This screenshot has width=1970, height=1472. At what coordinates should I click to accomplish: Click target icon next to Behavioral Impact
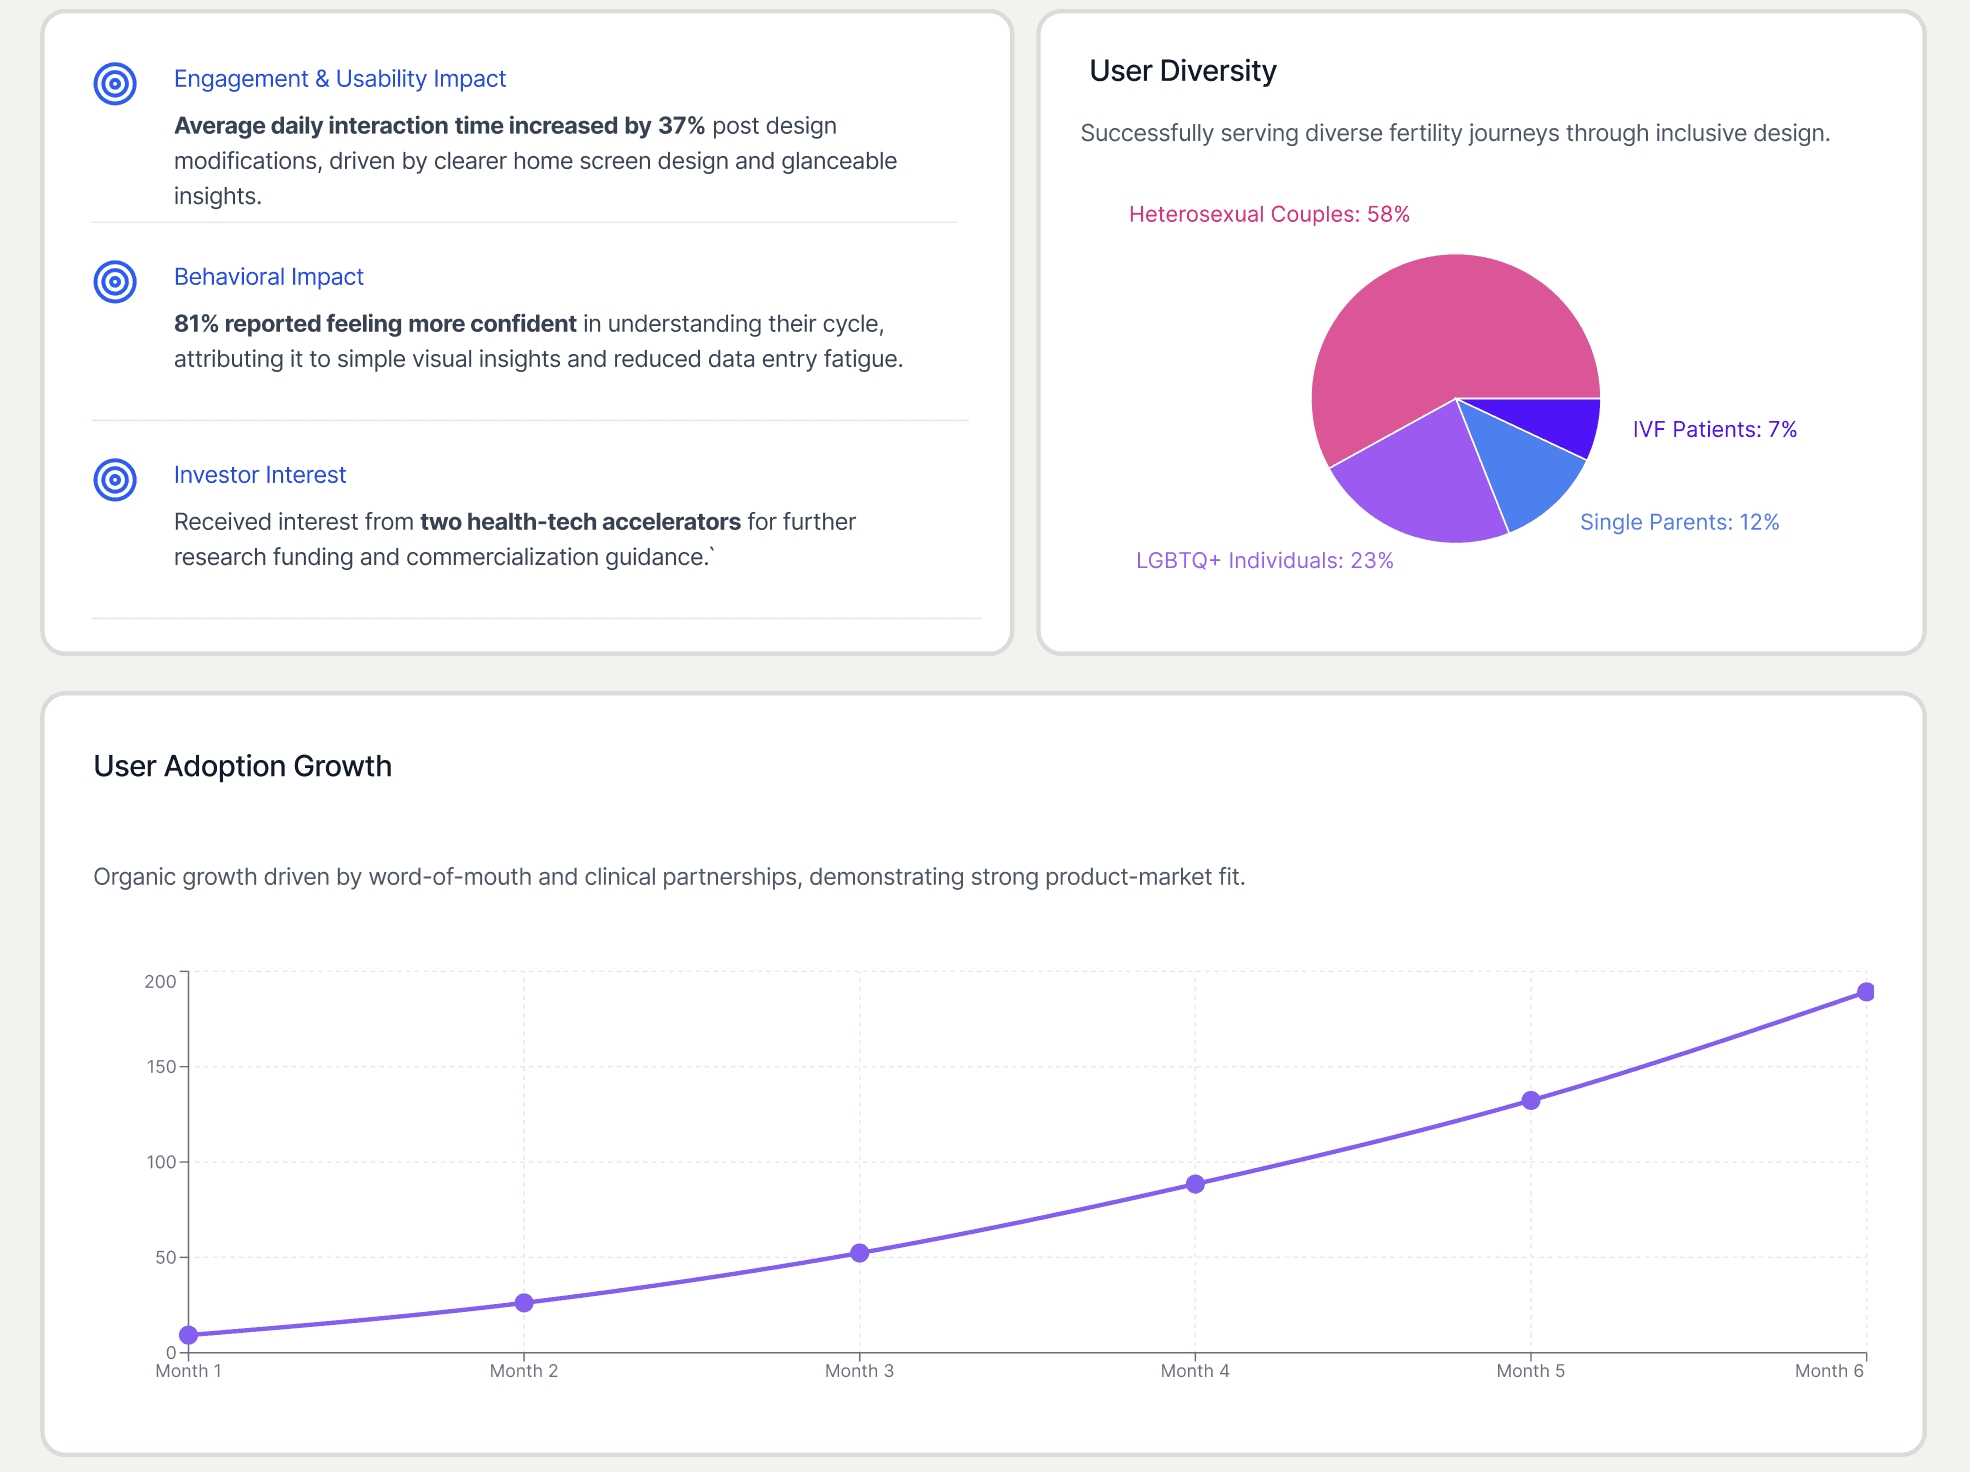pyautogui.click(x=115, y=282)
